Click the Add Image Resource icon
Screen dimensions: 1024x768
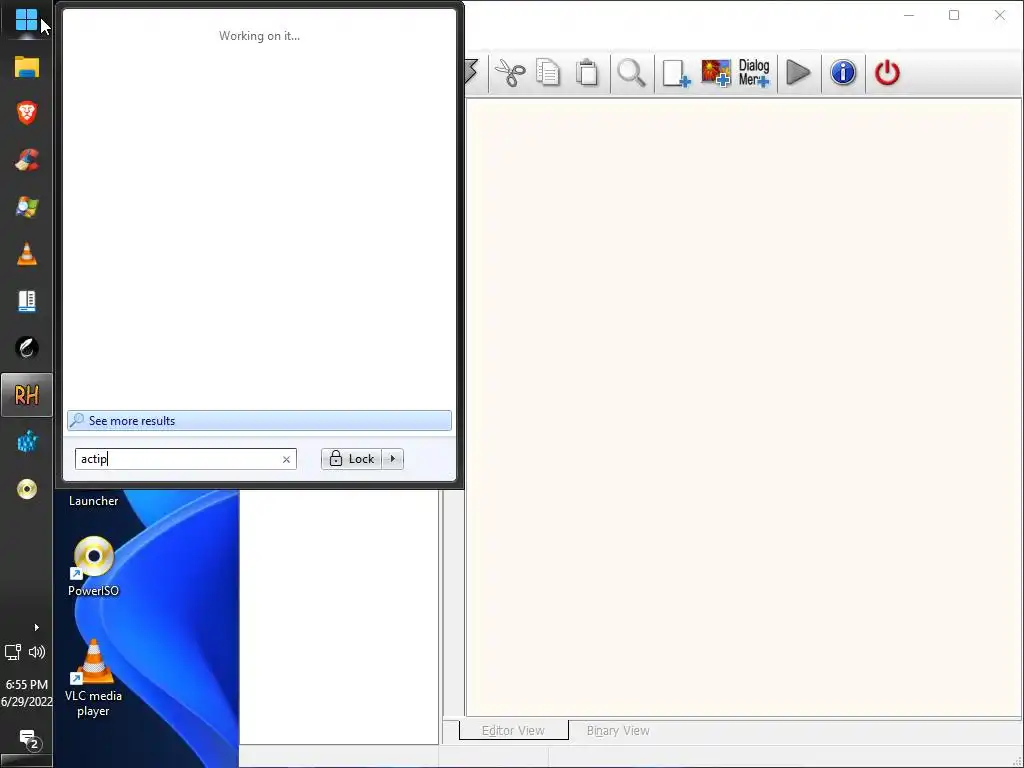(716, 72)
